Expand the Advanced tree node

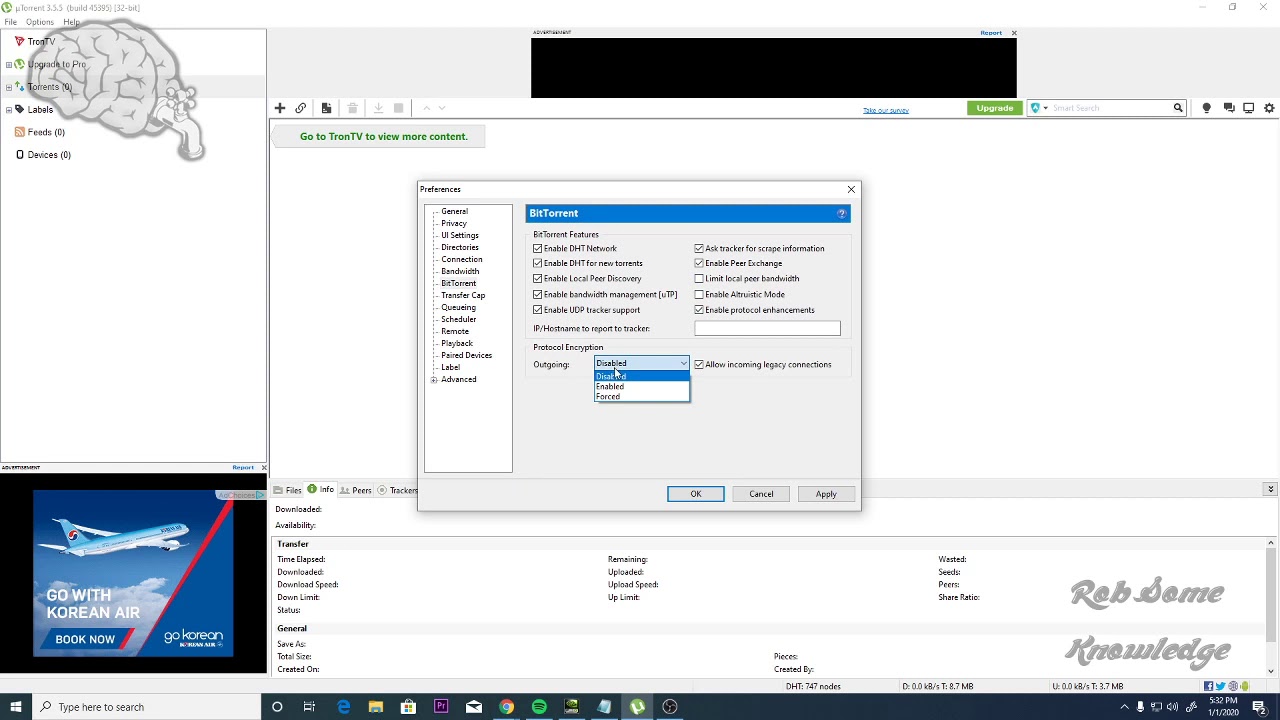434,380
